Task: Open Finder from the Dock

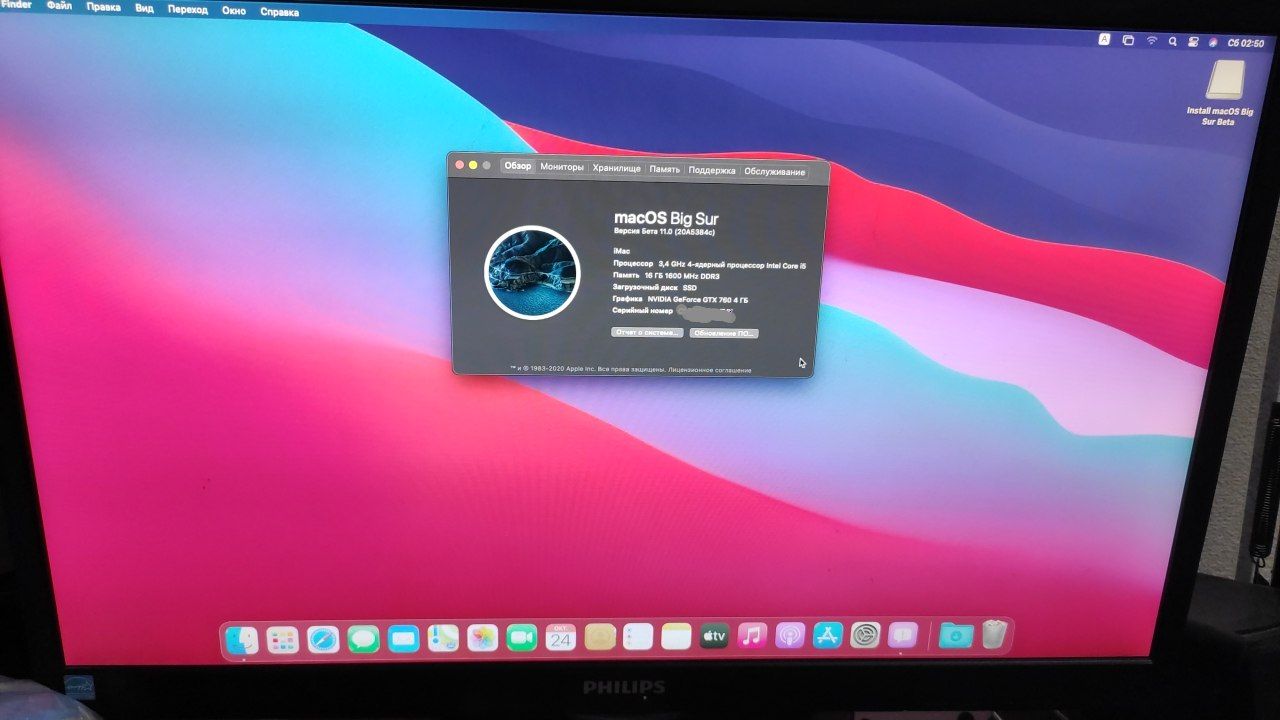Action: (243, 640)
